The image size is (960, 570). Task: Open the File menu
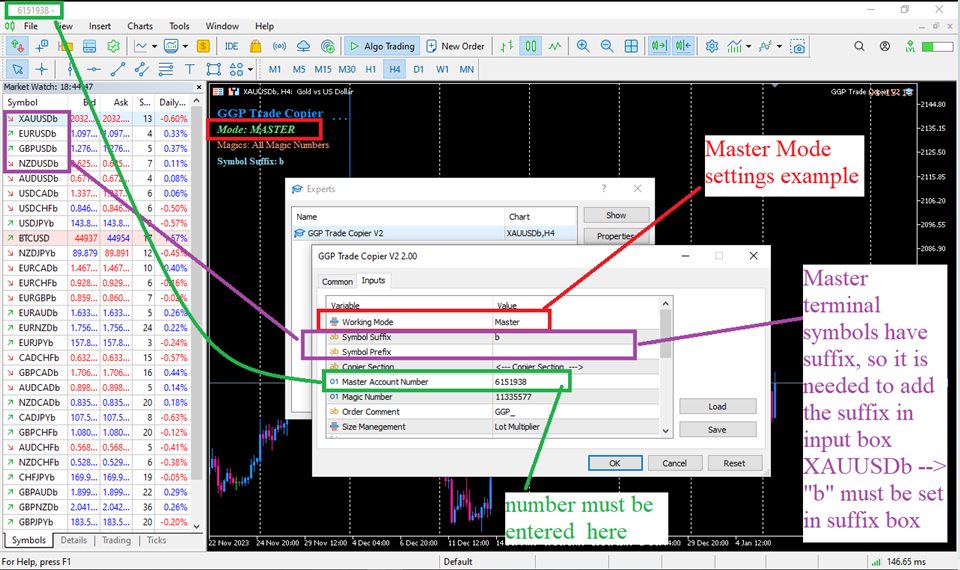(x=31, y=26)
